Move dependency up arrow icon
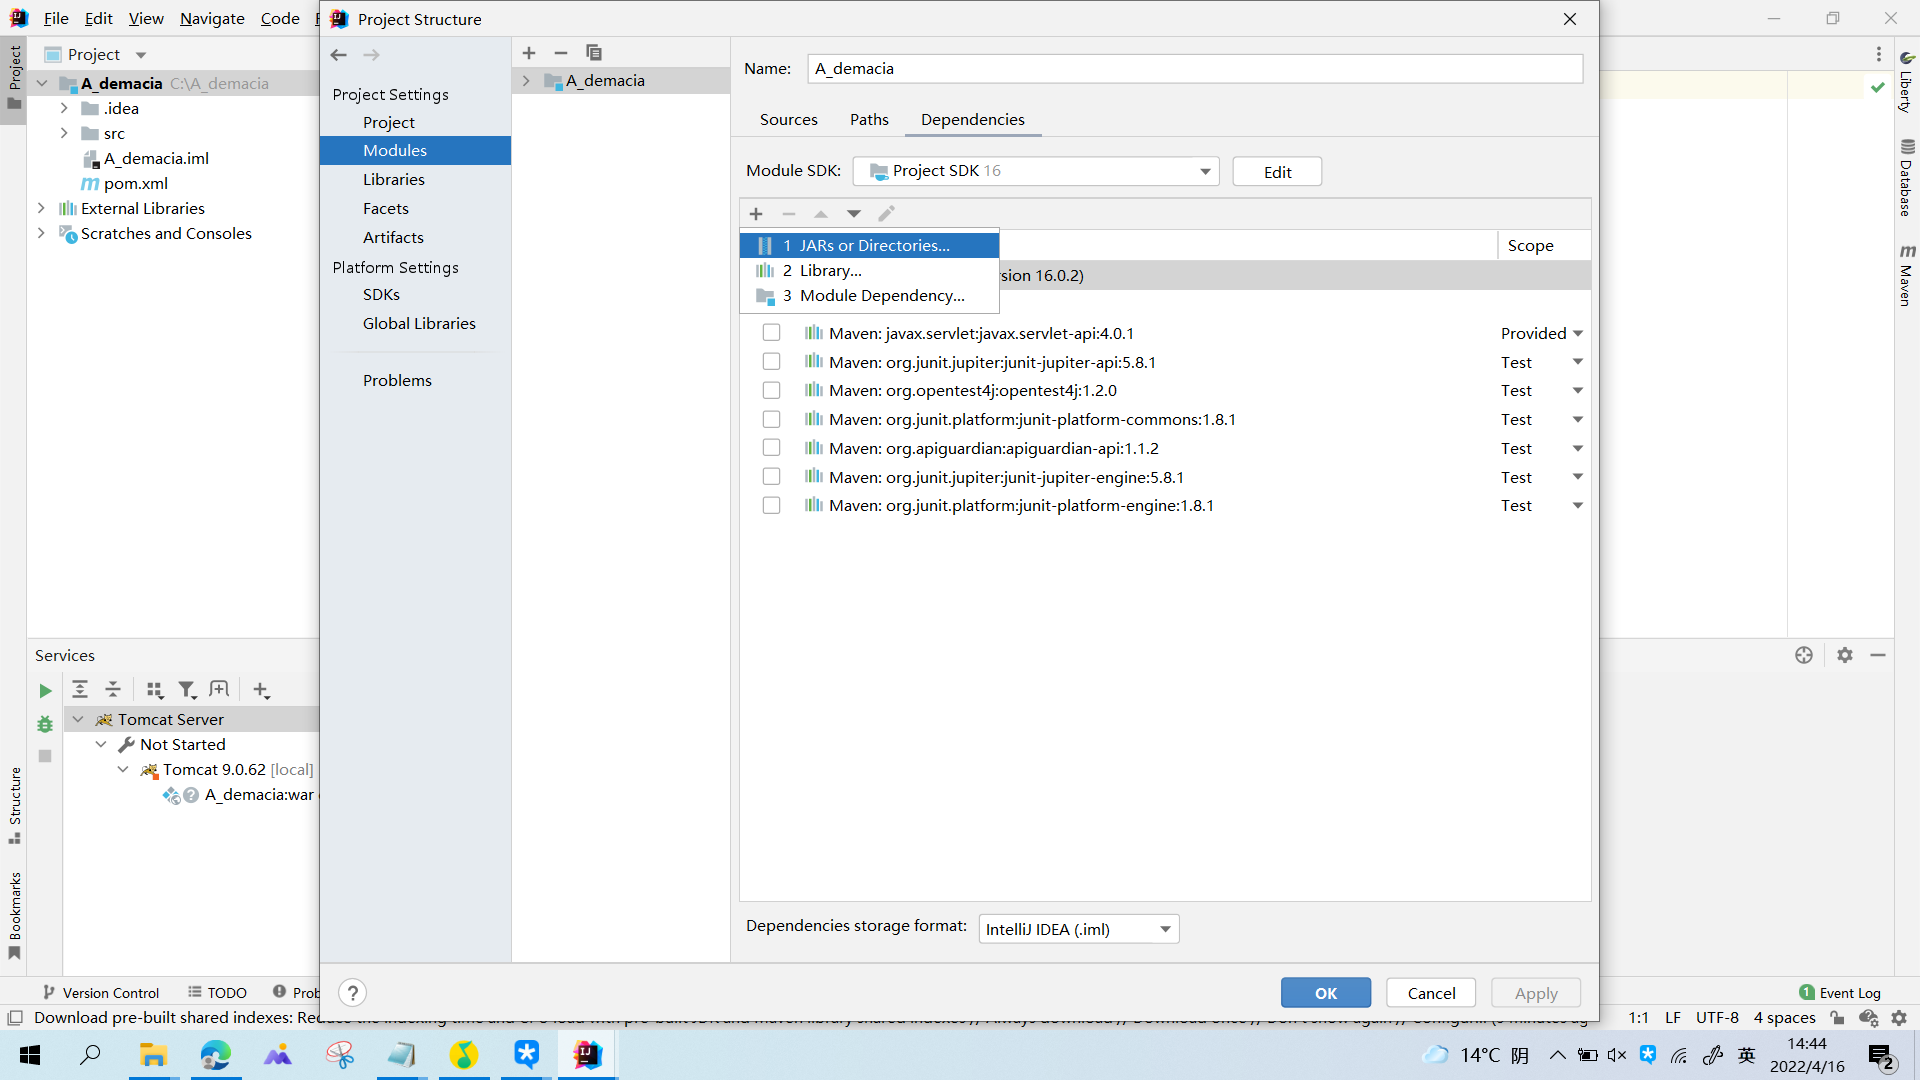 pyautogui.click(x=821, y=214)
